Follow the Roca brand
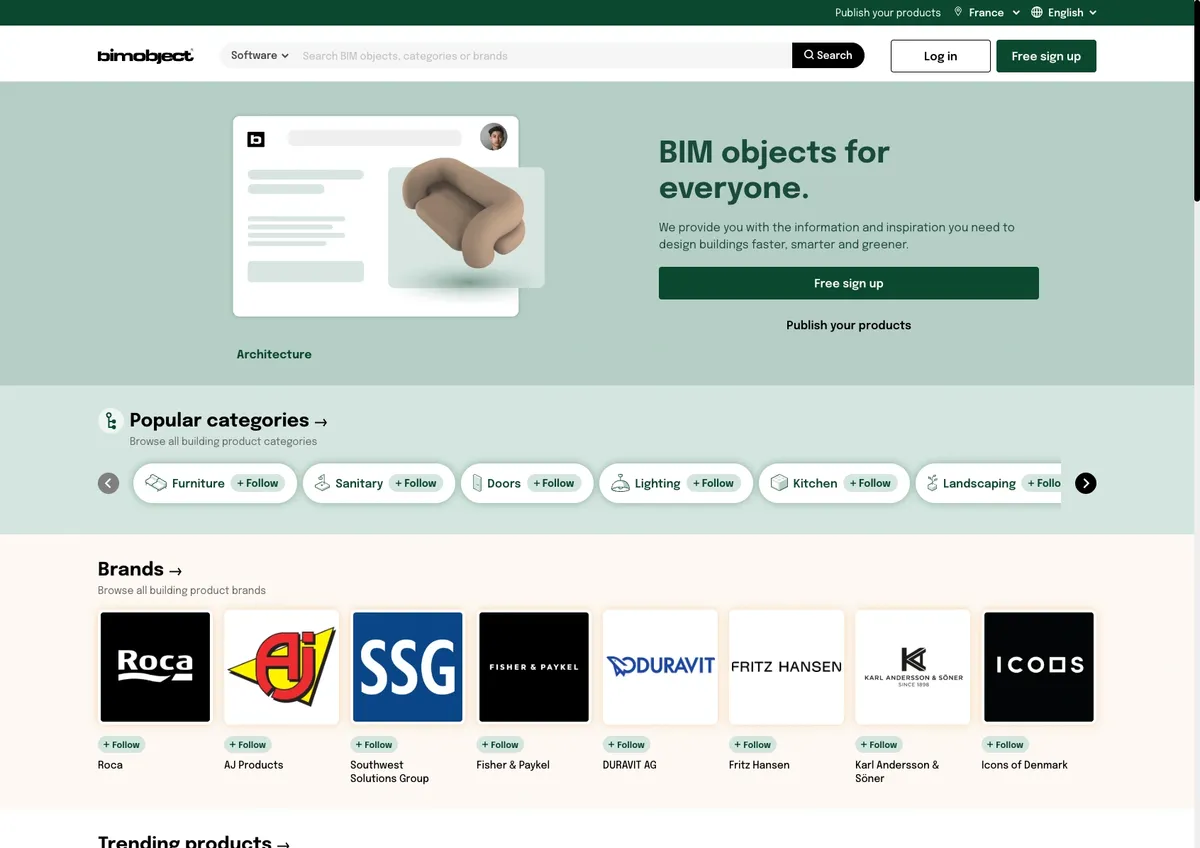This screenshot has height=848, width=1200. 121,744
